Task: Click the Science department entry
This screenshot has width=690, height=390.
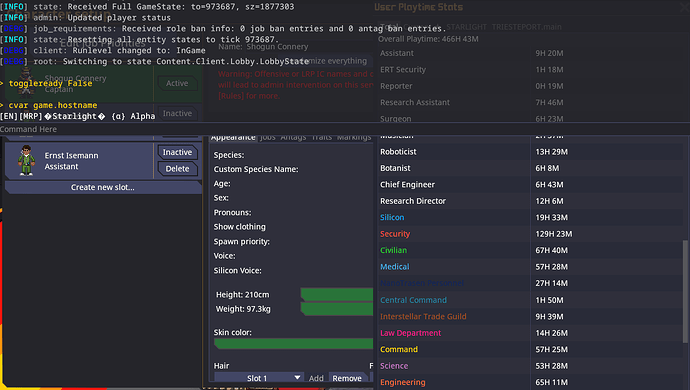Action: pos(394,366)
